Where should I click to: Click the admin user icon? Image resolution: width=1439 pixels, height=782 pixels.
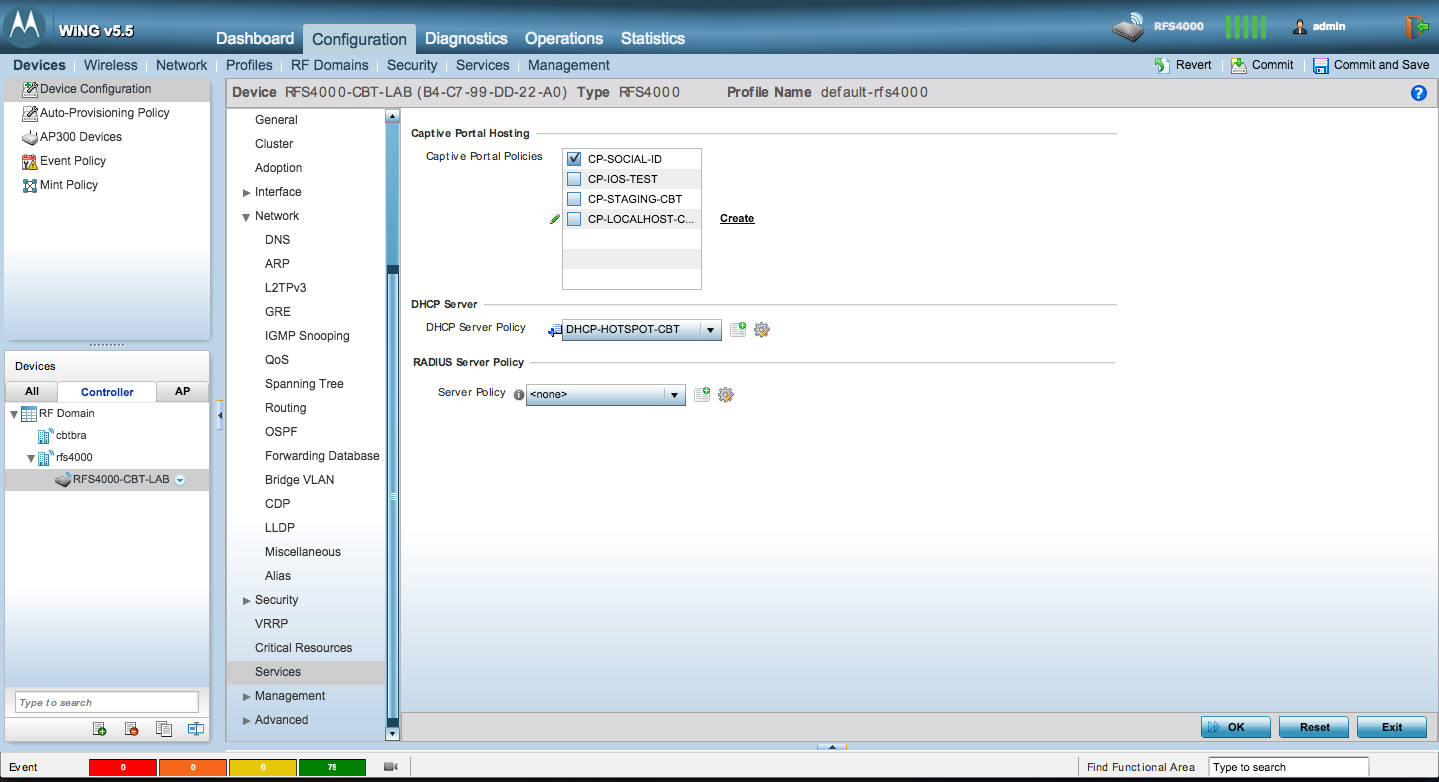(1300, 27)
